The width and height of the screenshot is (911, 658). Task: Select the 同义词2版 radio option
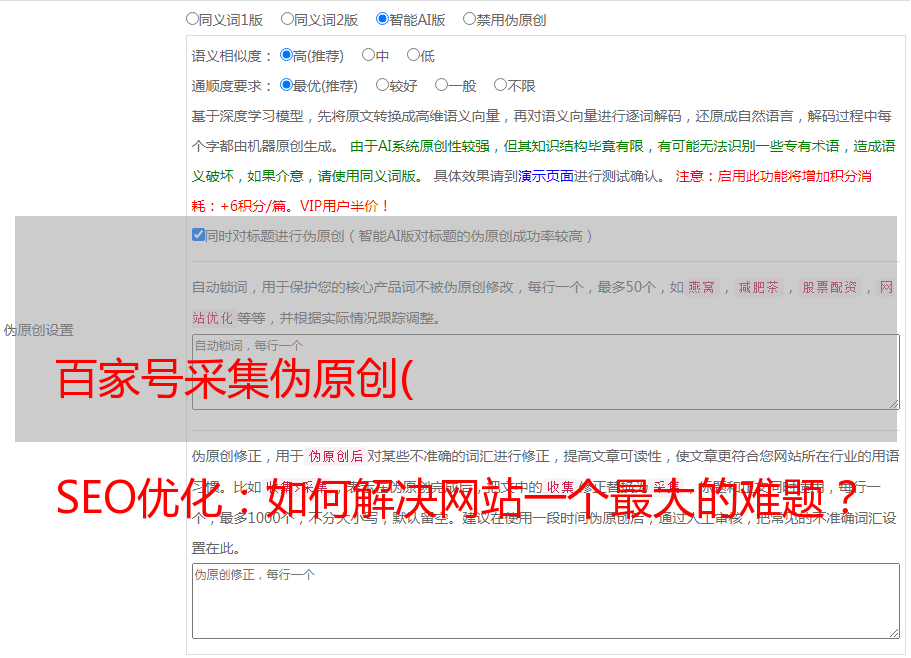click(x=287, y=19)
